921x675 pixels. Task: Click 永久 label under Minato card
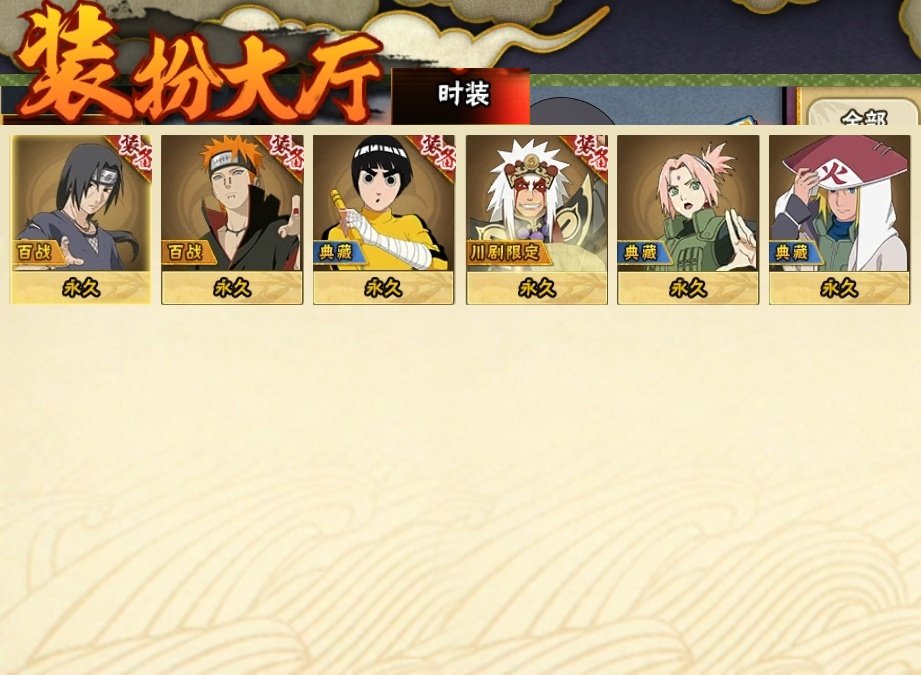coord(839,288)
